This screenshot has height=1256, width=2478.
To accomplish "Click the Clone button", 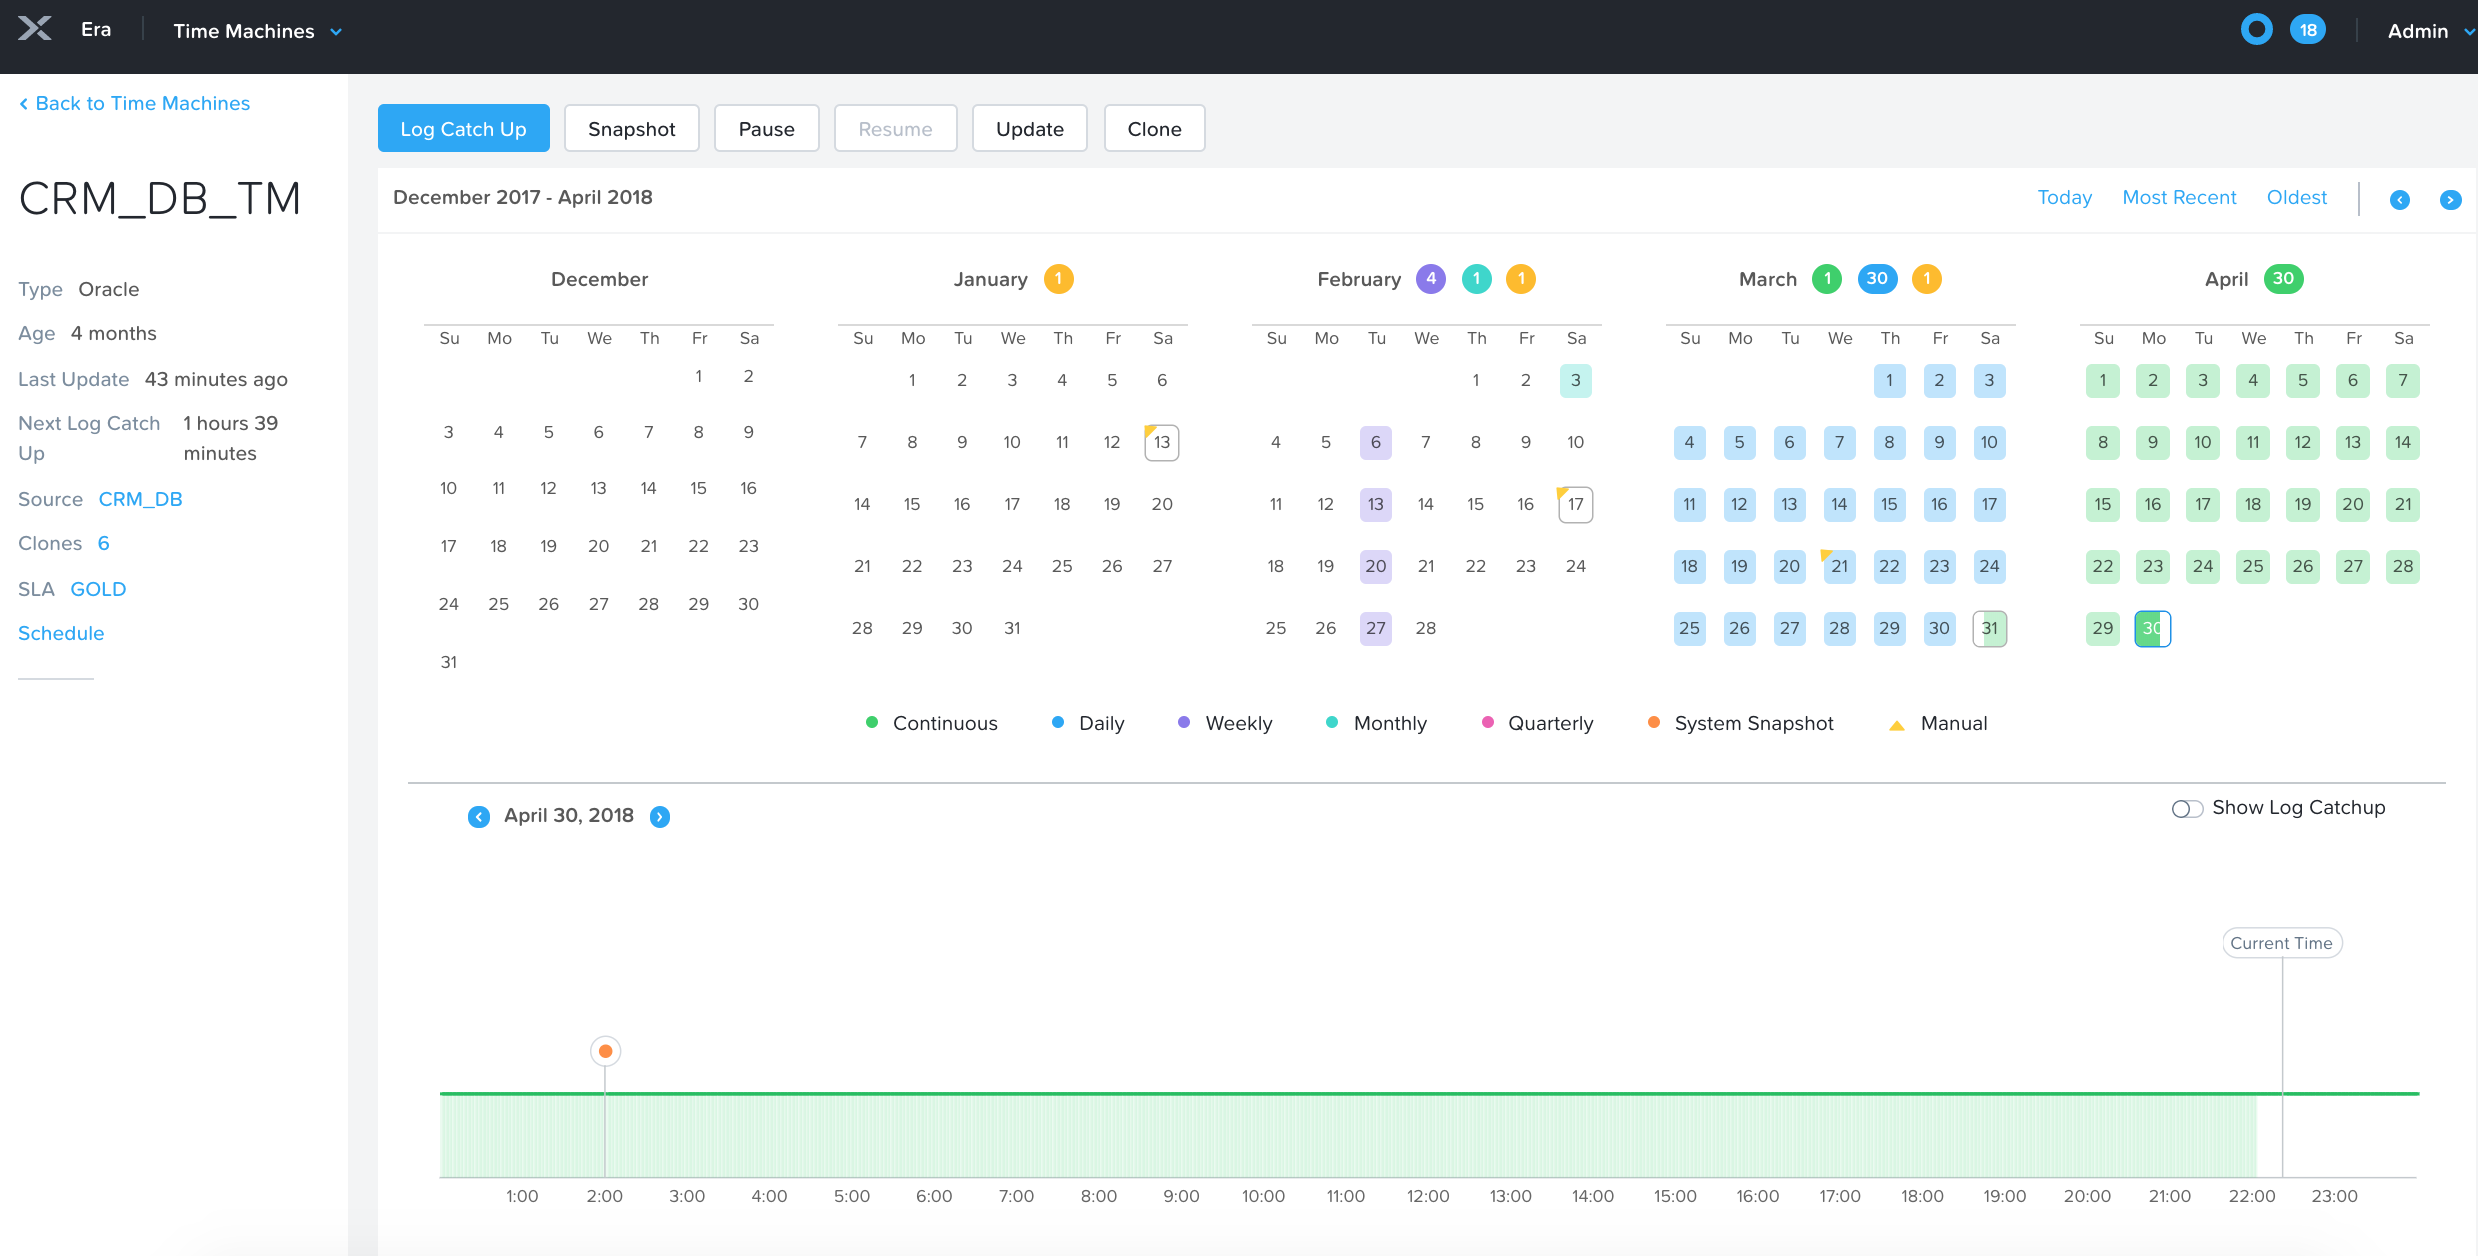I will pos(1154,129).
